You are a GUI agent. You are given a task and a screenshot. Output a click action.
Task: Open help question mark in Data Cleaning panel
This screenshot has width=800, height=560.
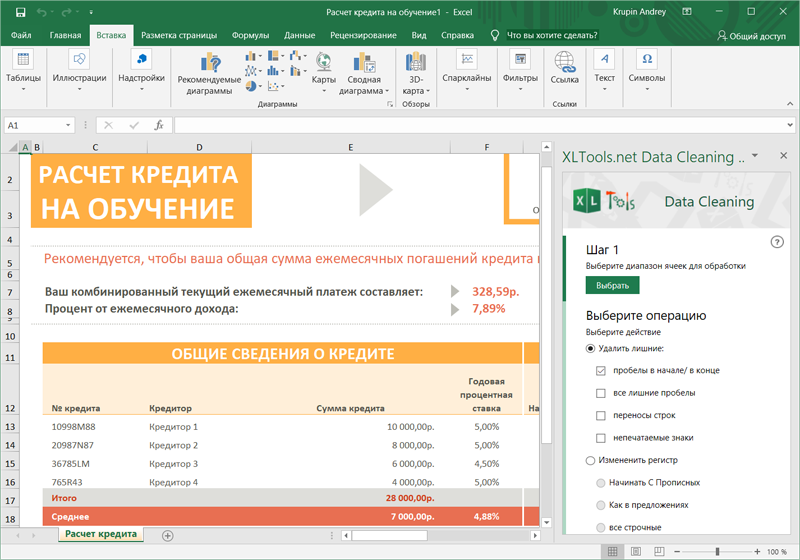pyautogui.click(x=777, y=242)
